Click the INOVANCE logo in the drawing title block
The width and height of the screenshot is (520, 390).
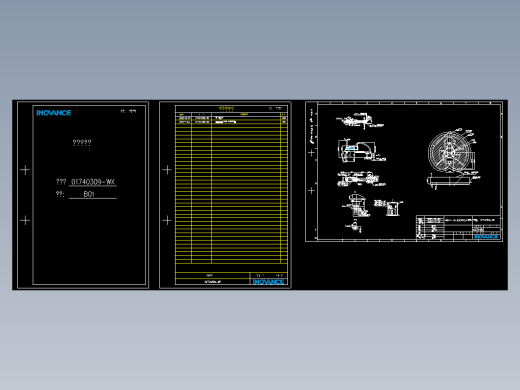[486, 237]
